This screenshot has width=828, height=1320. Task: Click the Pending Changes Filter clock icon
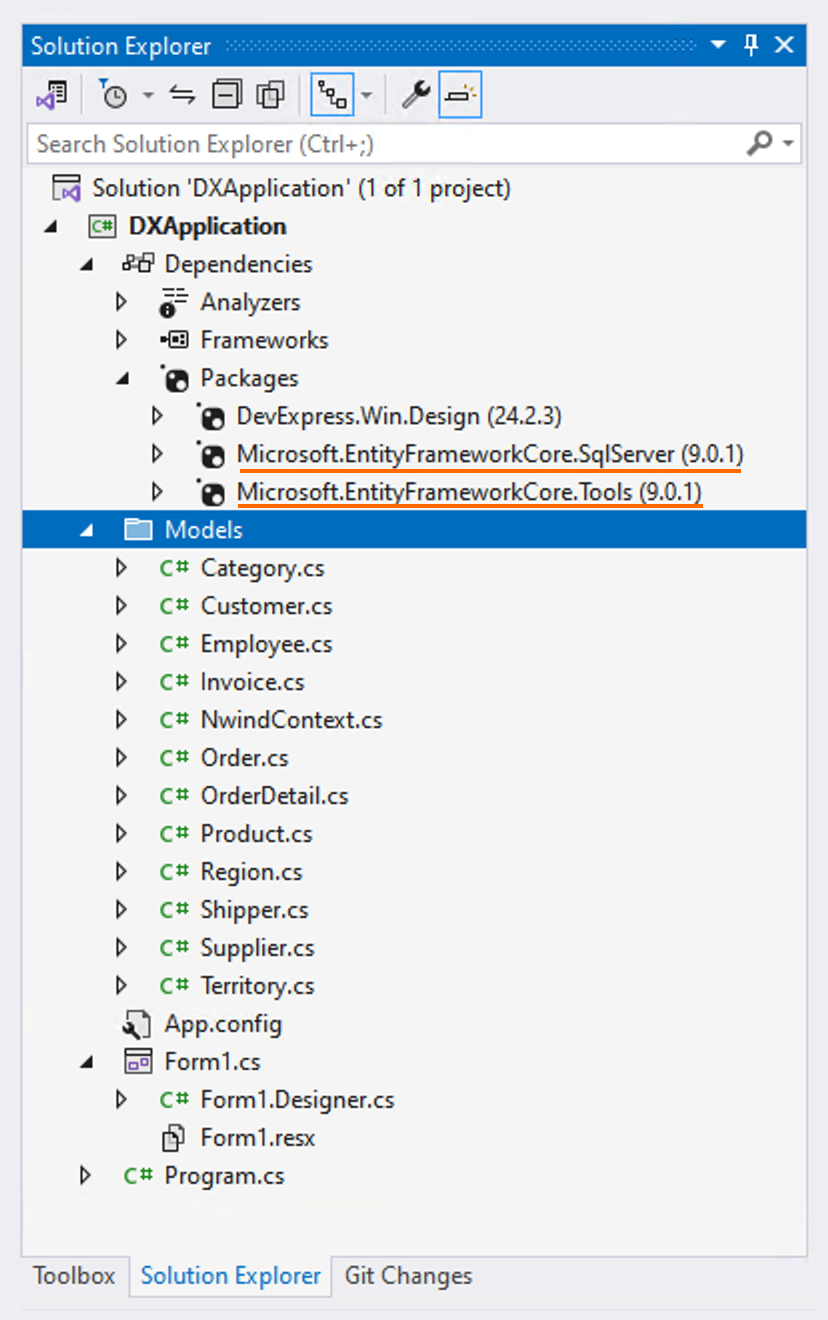(114, 96)
